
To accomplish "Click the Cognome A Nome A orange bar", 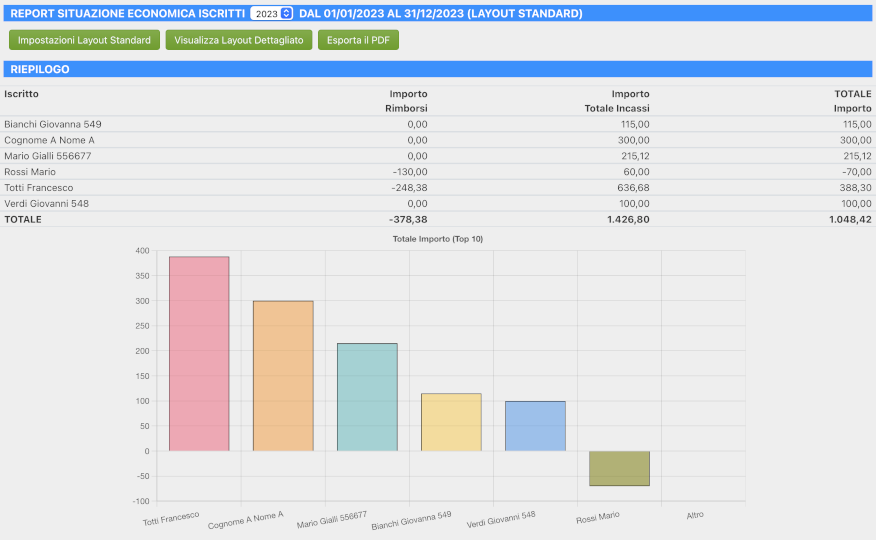I will [283, 376].
